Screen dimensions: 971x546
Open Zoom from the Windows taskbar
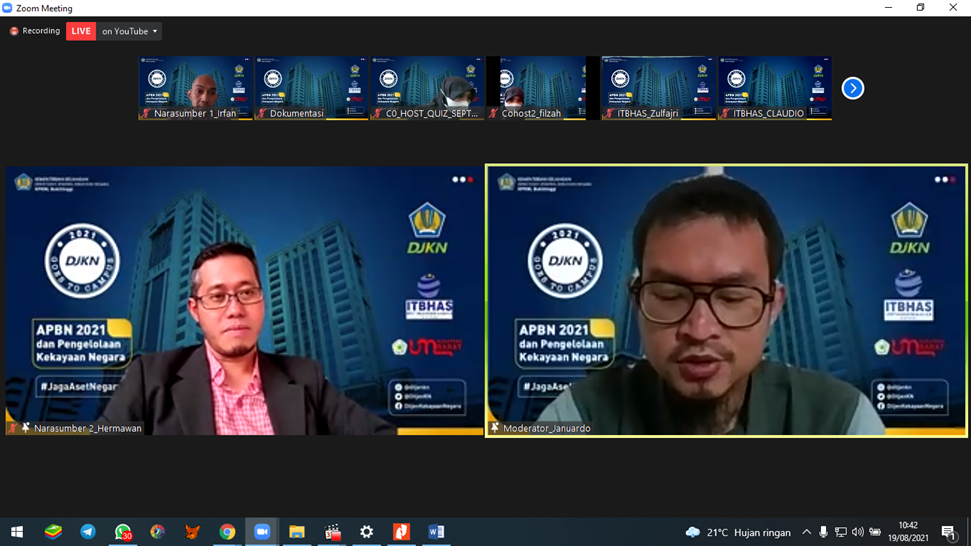(262, 532)
